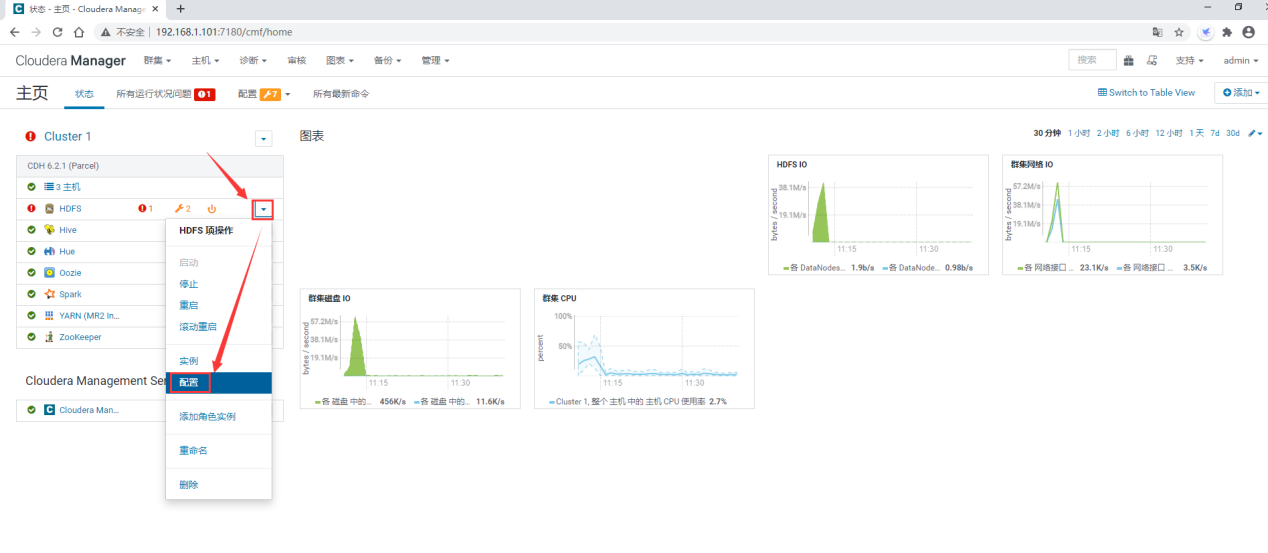1268x553 pixels.
Task: Open the 配置 tab with 7 warnings
Action: coord(264,94)
